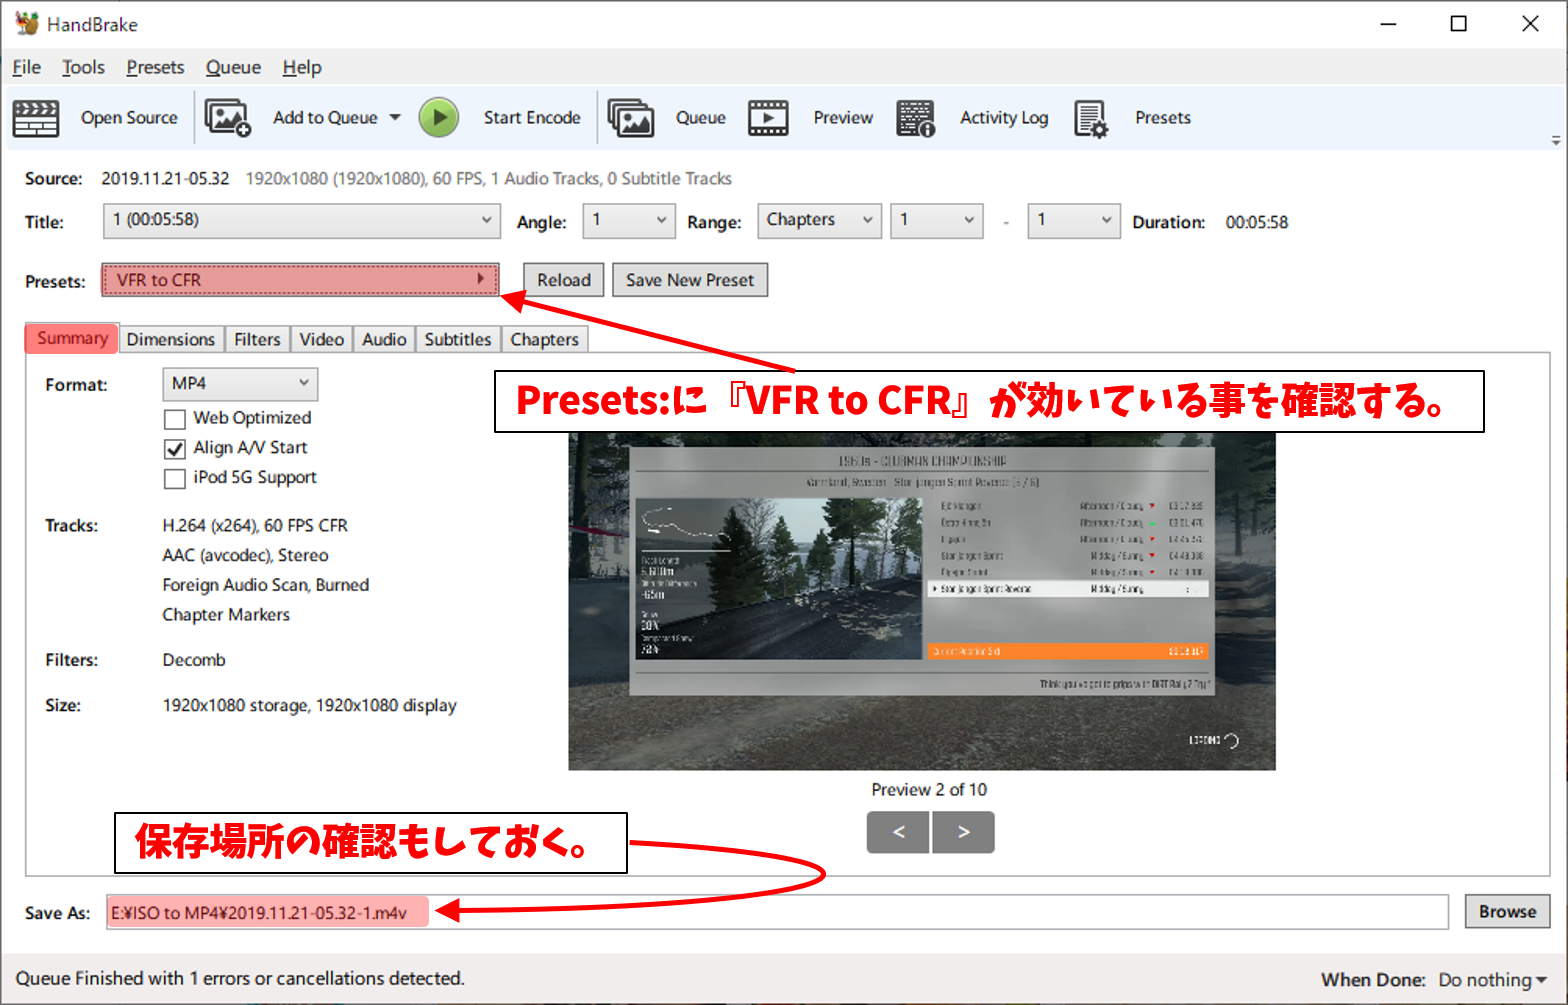The height and width of the screenshot is (1005, 1568).
Task: Switch to the Audio tab
Action: (384, 340)
